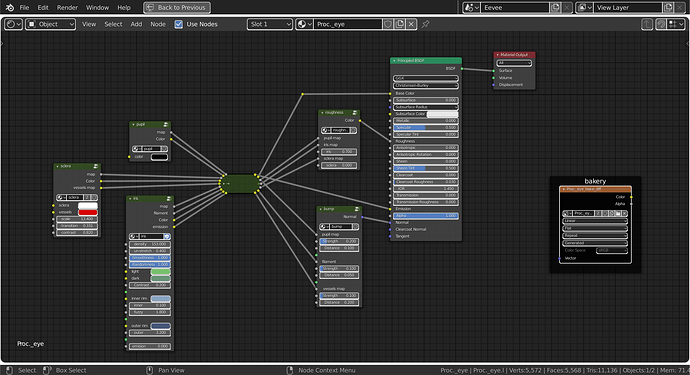The image size is (690, 375).
Task: Open the Help menu
Action: pyautogui.click(x=124, y=7)
